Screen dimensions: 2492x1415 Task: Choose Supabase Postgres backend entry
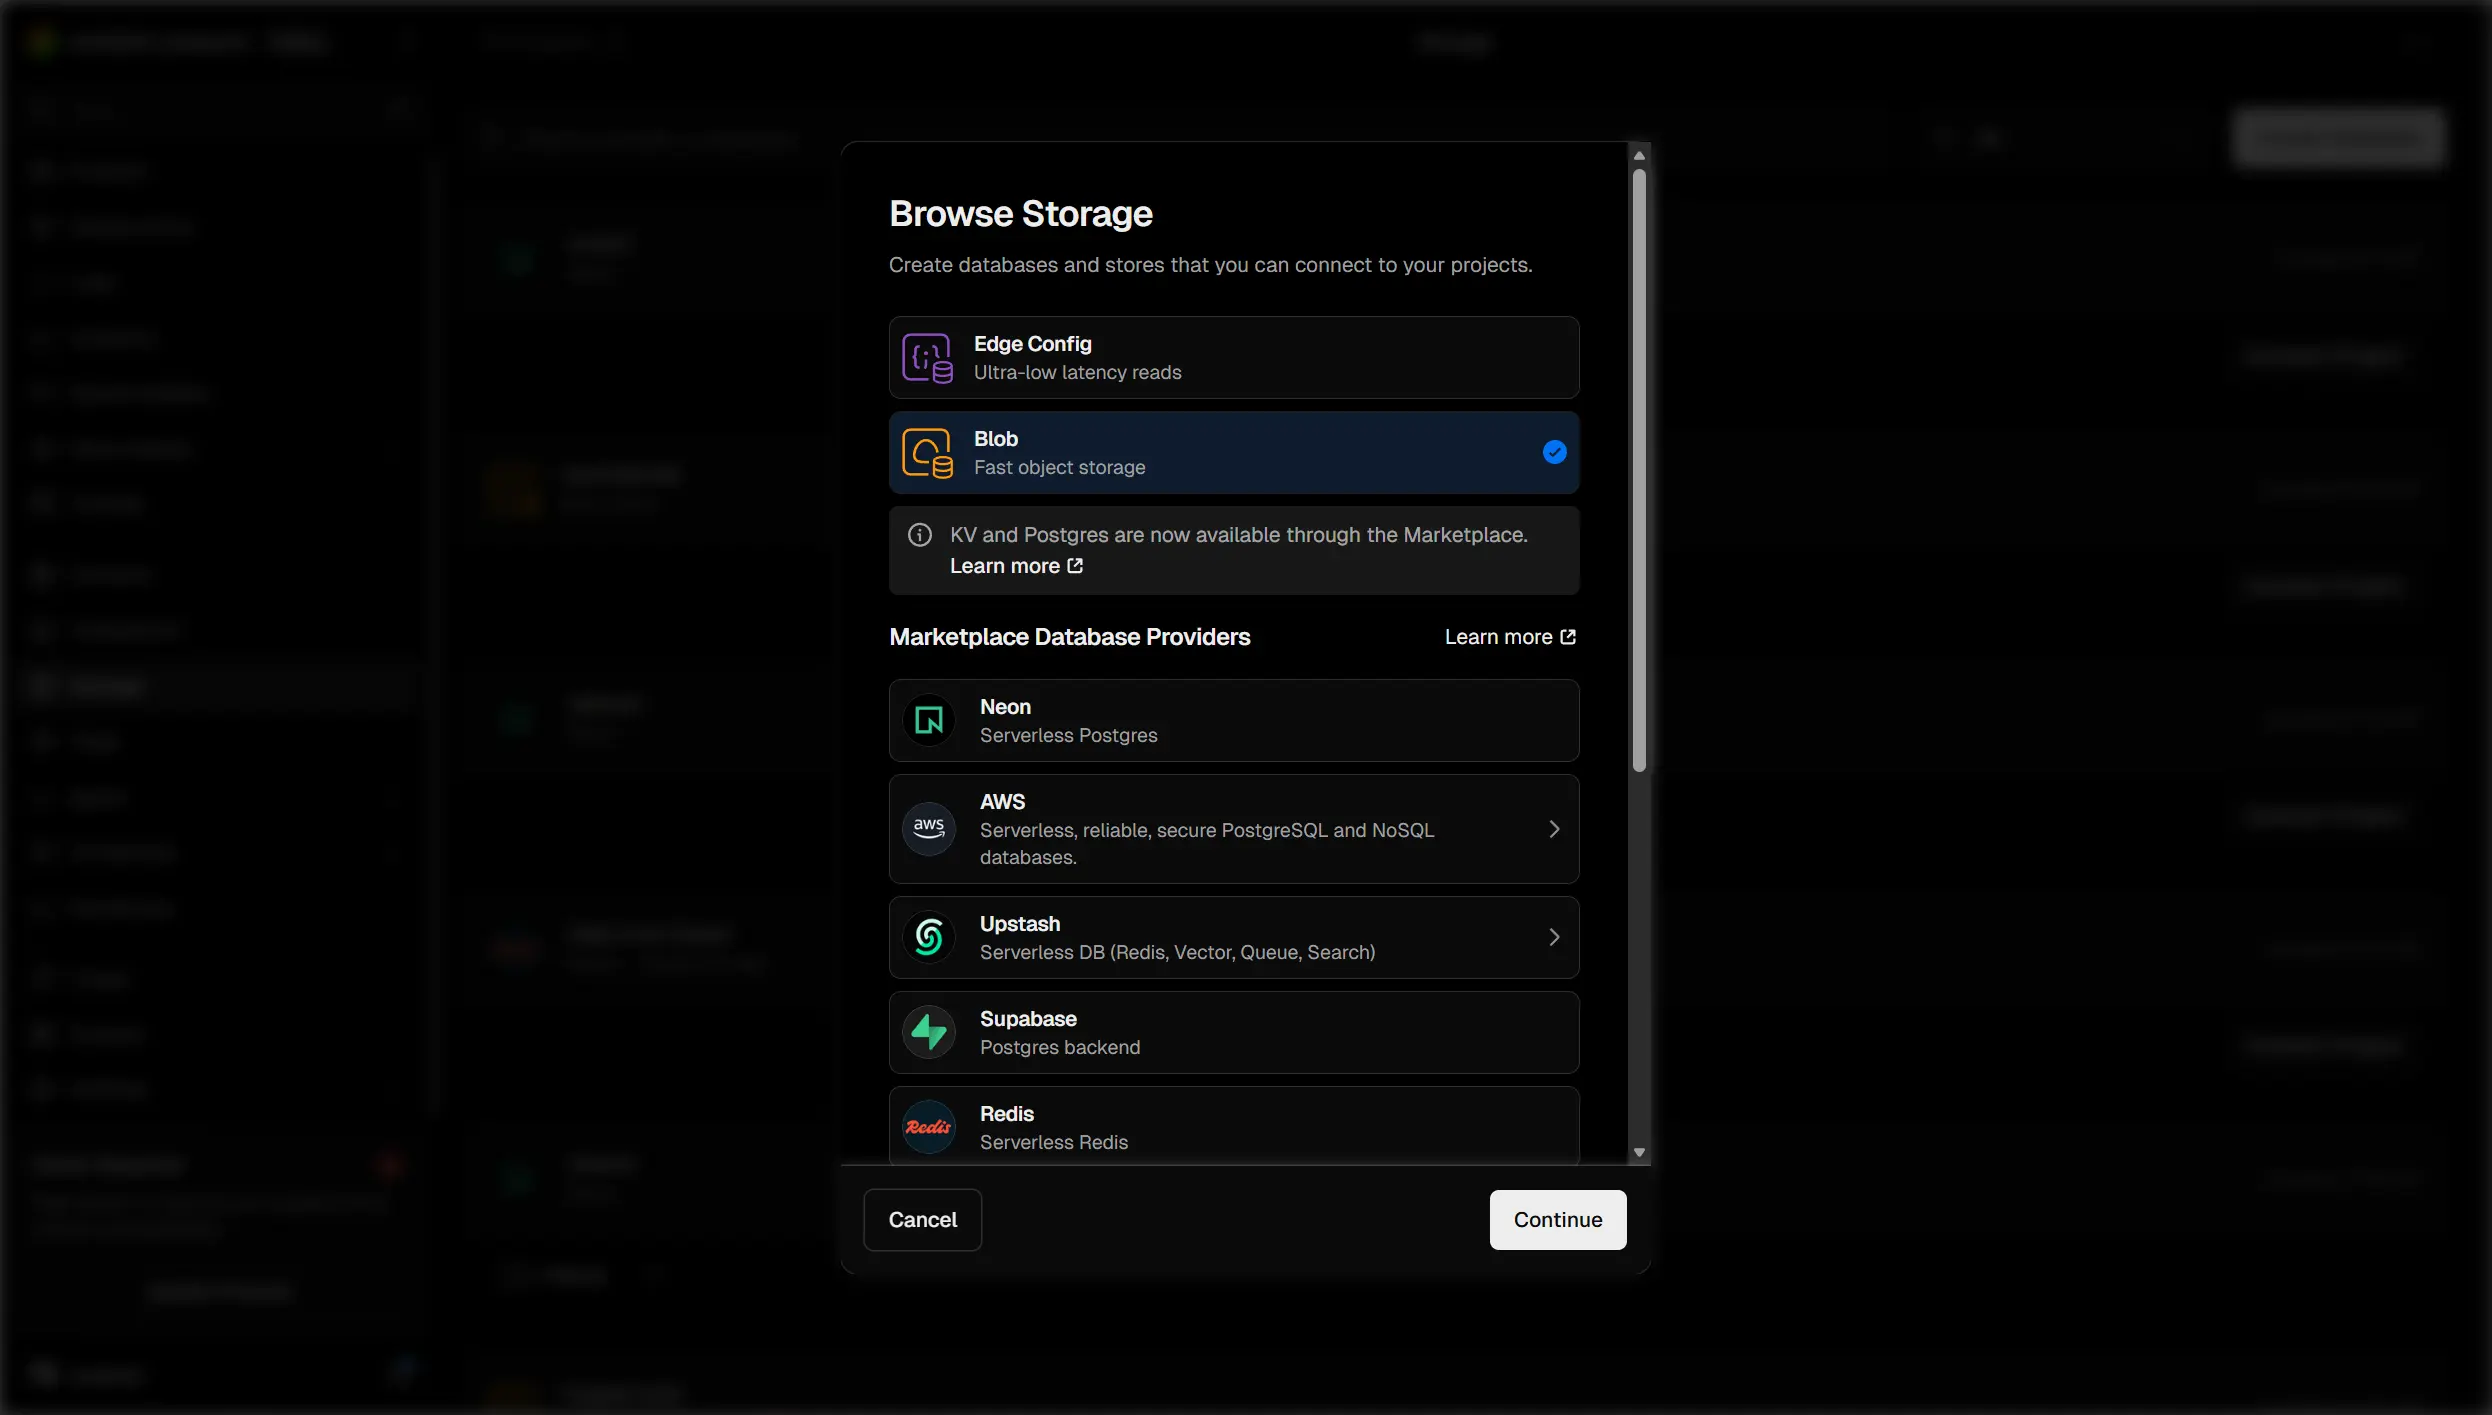[x=1232, y=1032]
